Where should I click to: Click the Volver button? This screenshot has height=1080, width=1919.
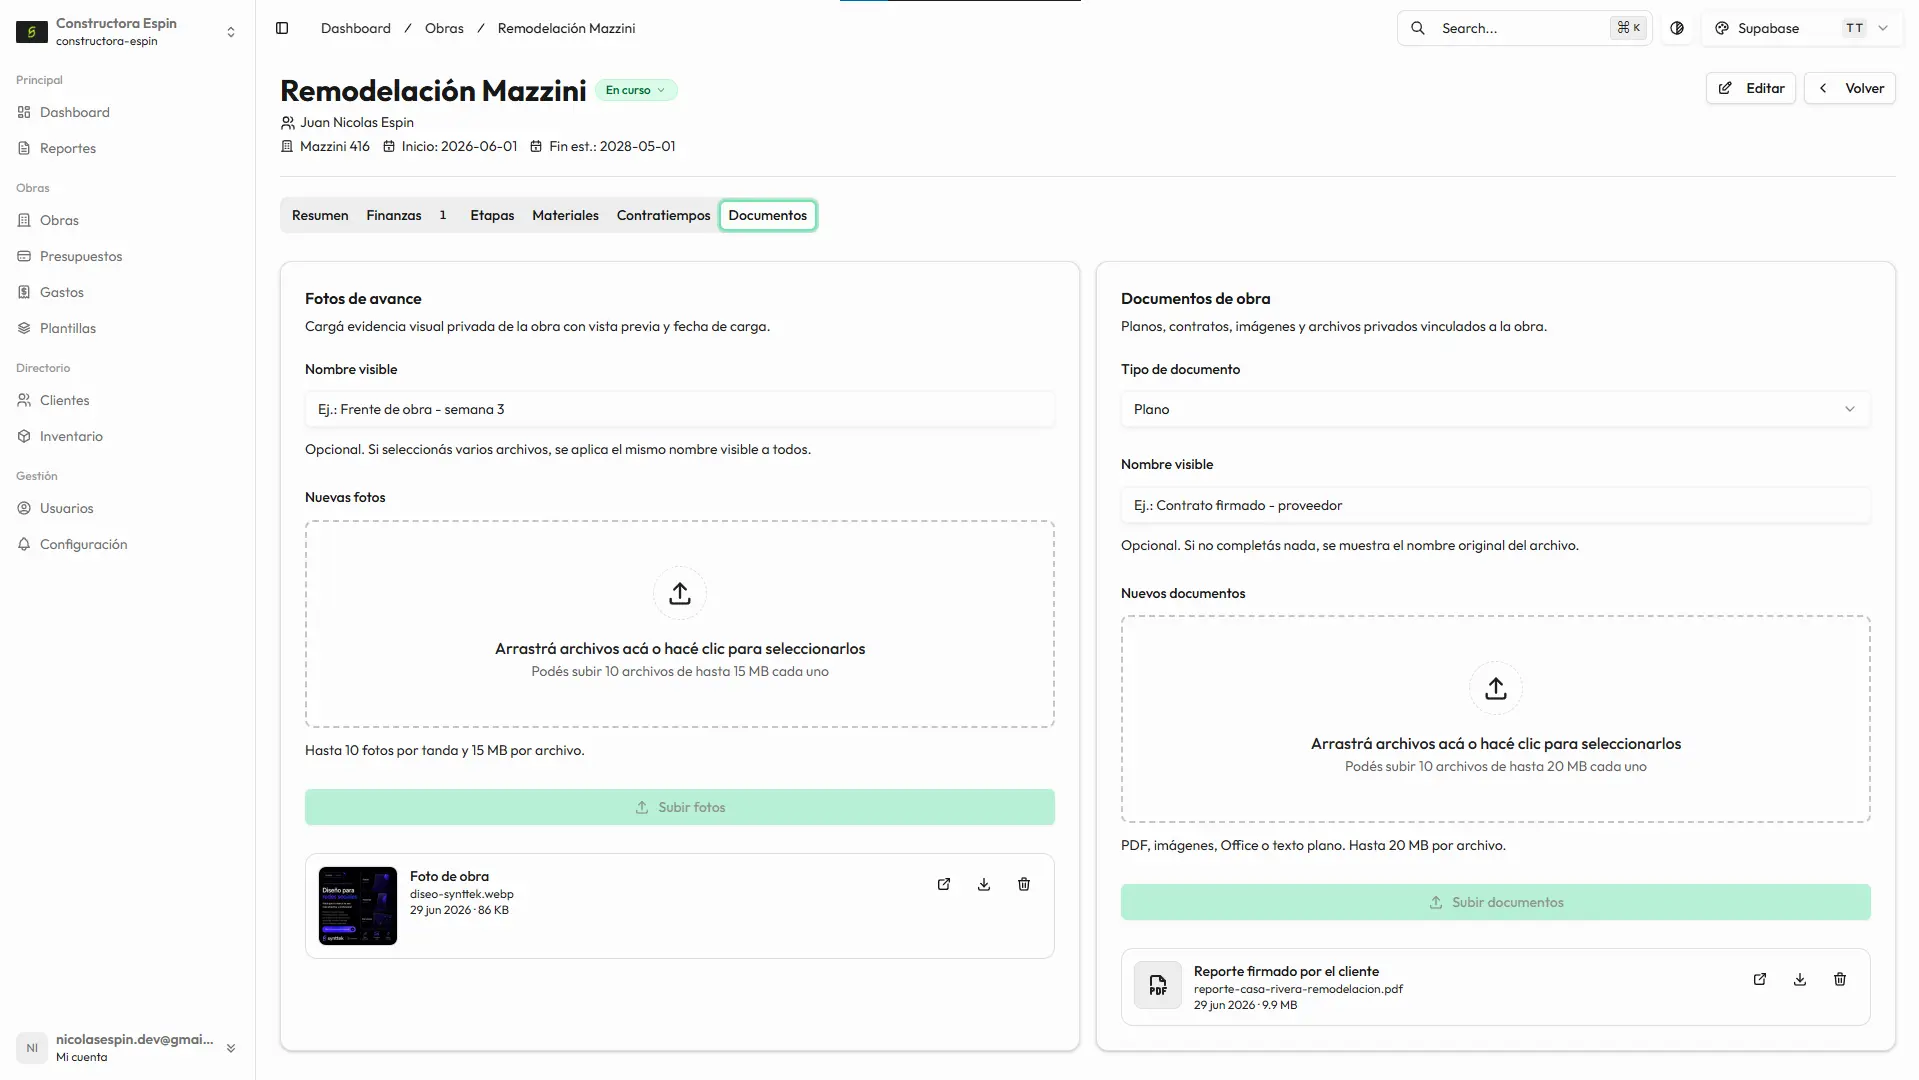[x=1850, y=88]
